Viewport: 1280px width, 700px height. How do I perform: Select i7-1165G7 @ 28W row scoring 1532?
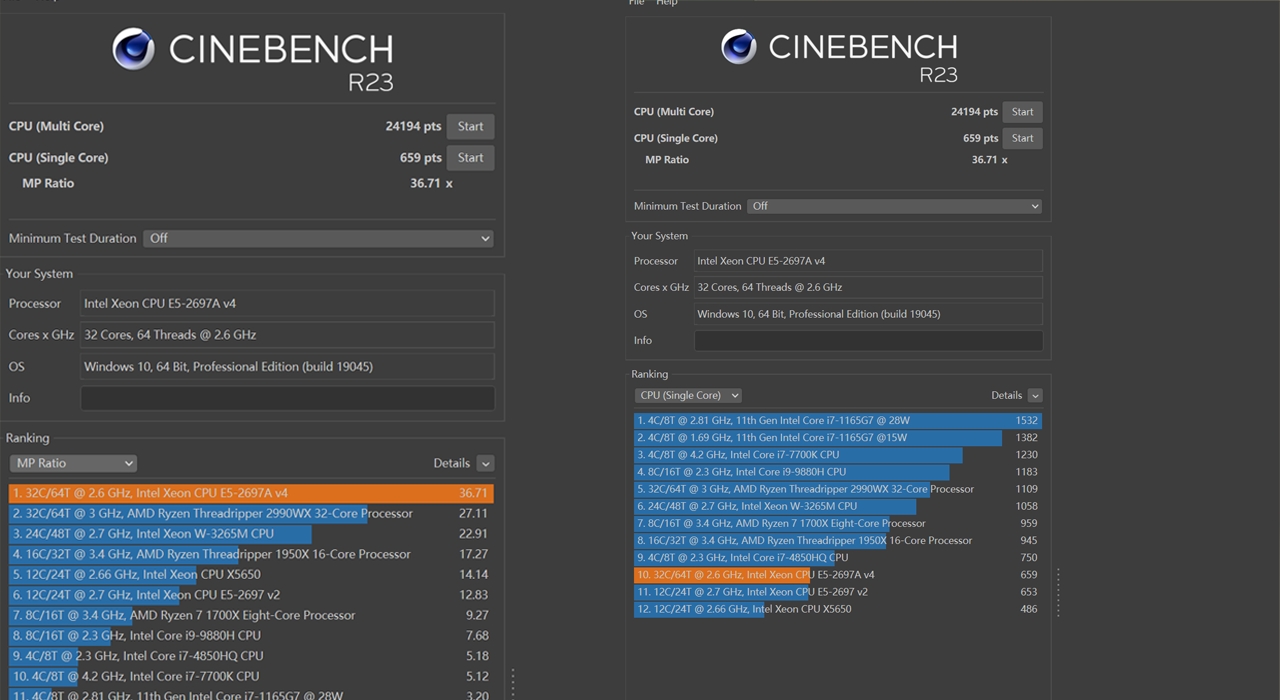click(838, 421)
